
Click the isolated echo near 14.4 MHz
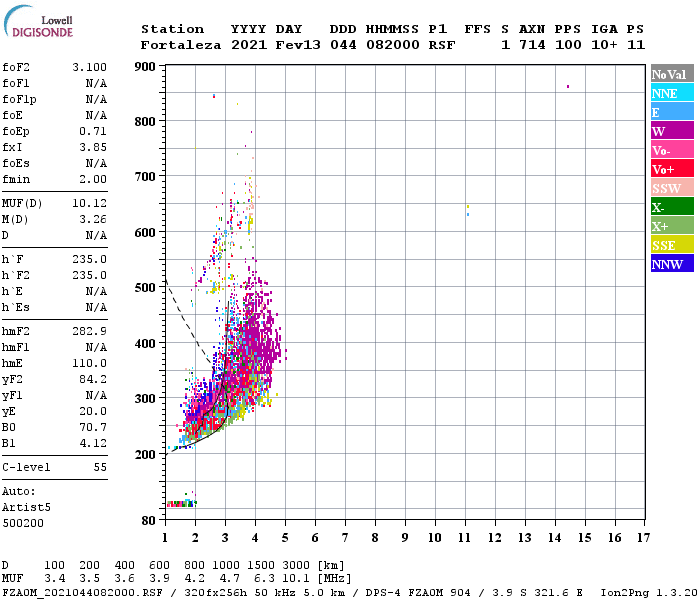568,86
